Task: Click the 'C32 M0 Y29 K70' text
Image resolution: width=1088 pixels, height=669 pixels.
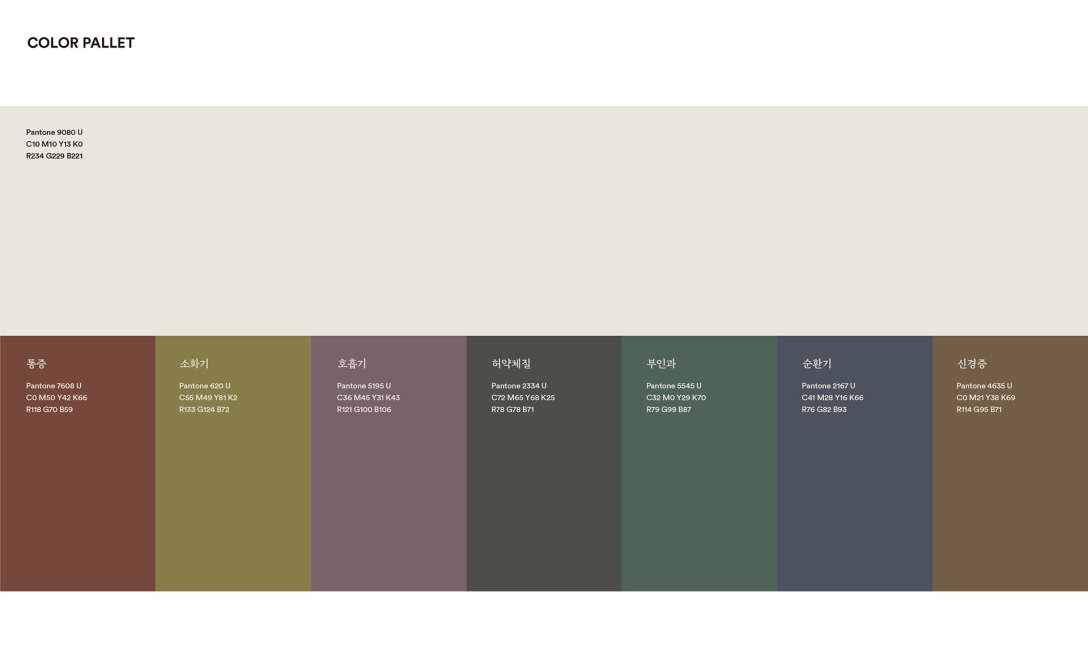Action: pos(676,398)
